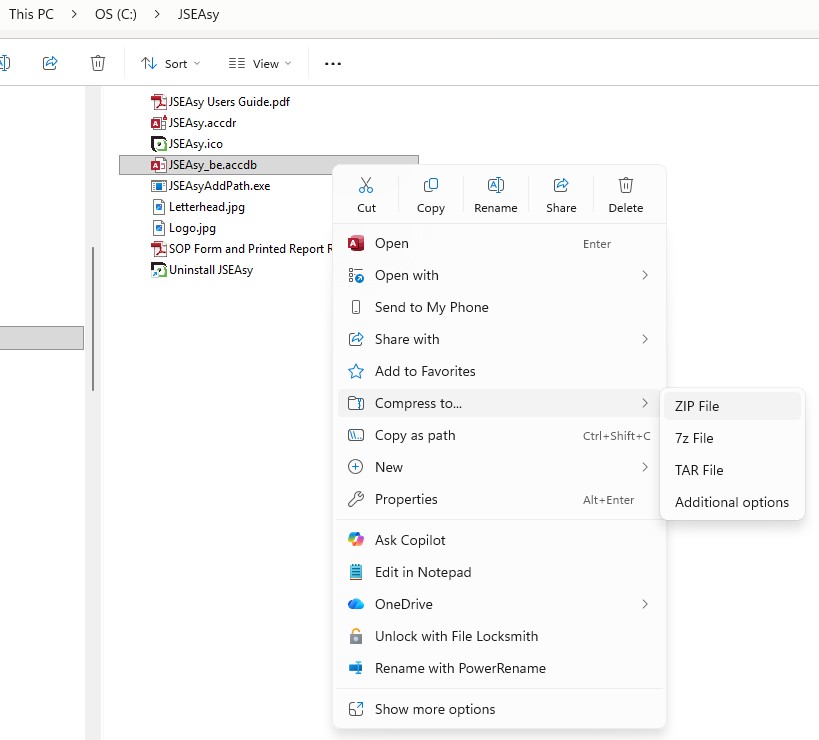Click chevron after This PC in breadcrumb
819x740 pixels.
74,14
